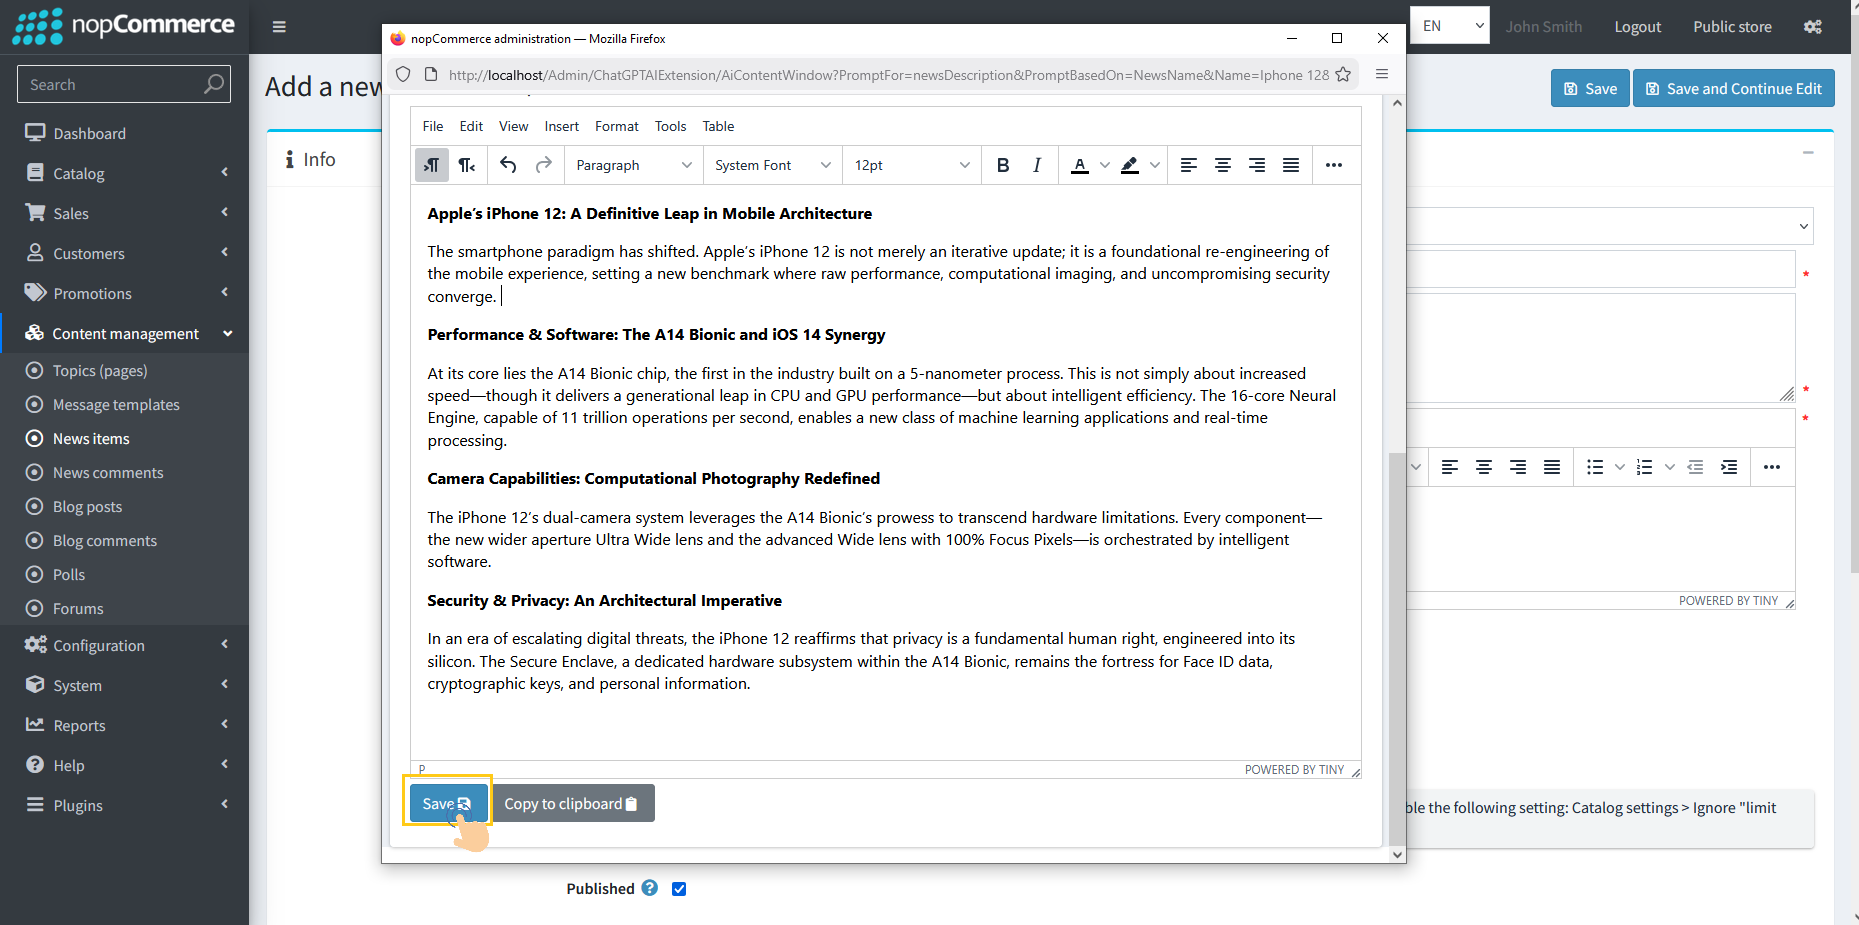The image size is (1859, 925).
Task: Apply Italic formatting
Action: (x=1037, y=165)
